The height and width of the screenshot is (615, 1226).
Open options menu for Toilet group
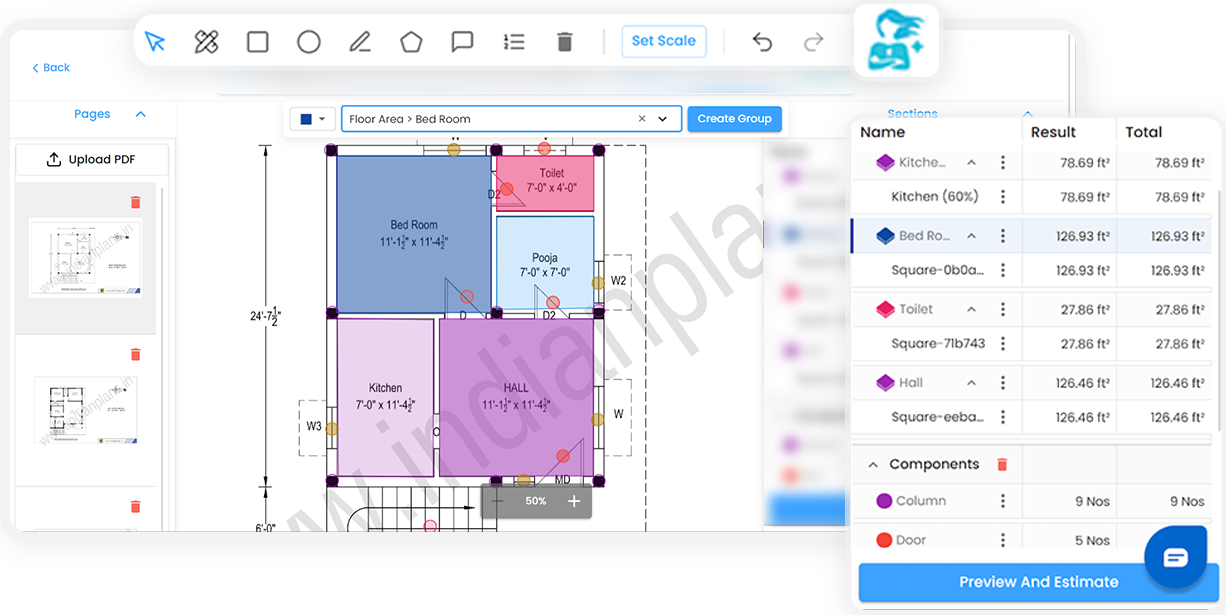pyautogui.click(x=1003, y=310)
